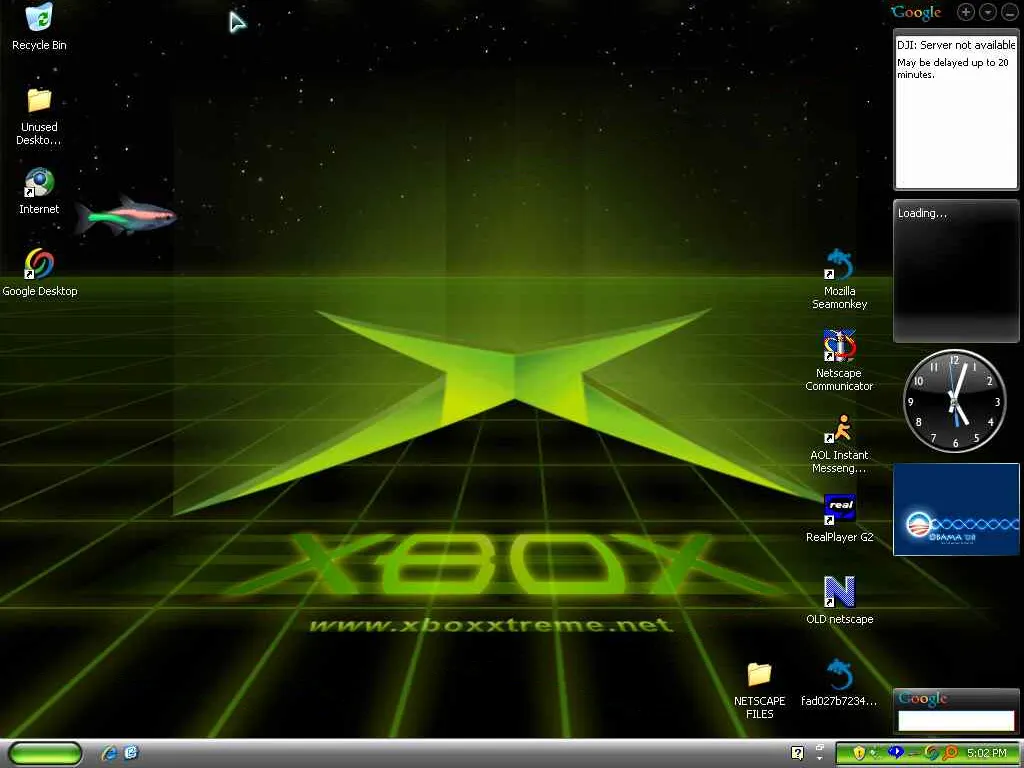
Task: Launch the Internet shortcut on desktop
Action: tap(39, 192)
